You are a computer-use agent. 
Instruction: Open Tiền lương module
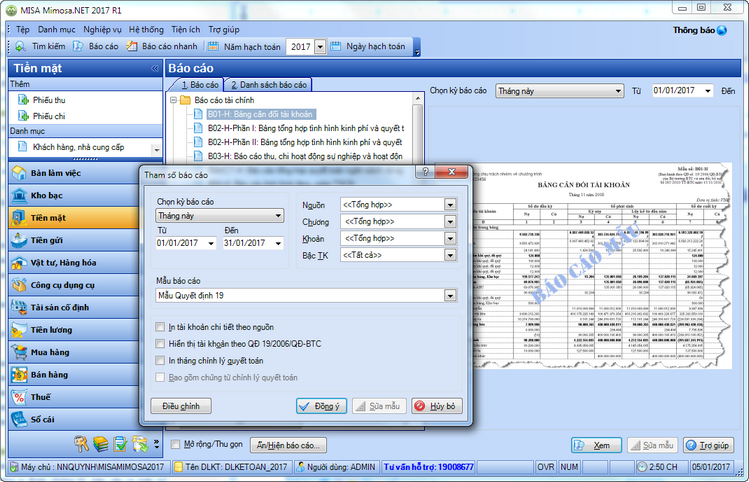74,330
